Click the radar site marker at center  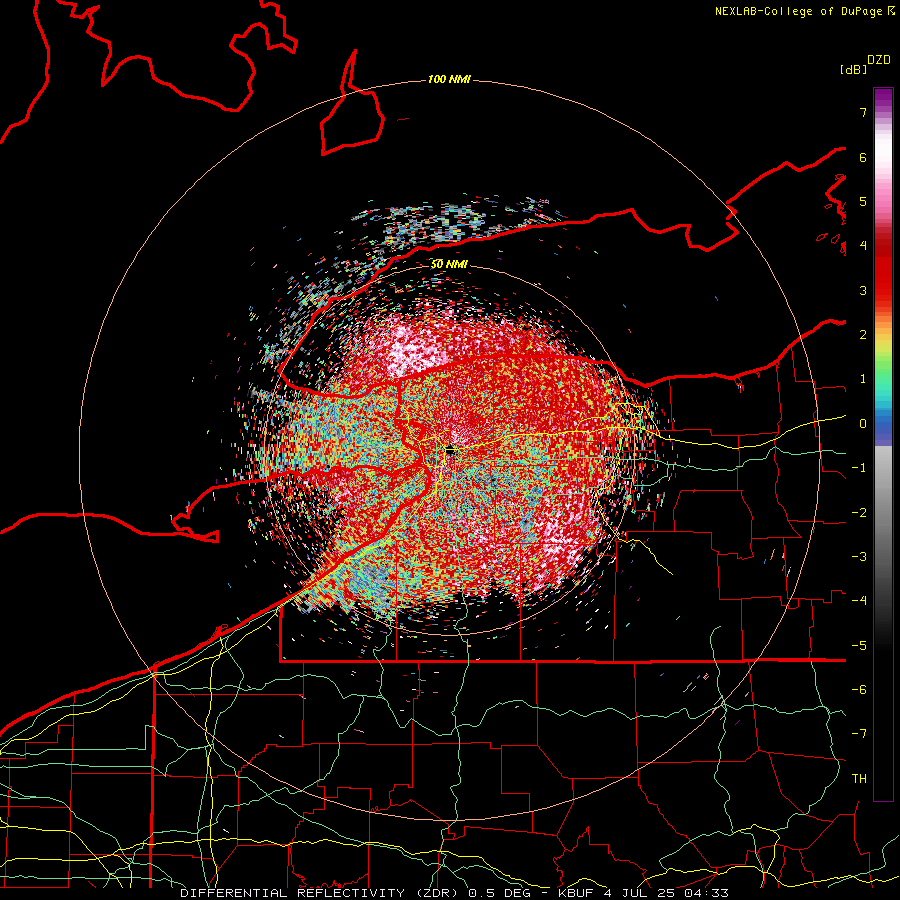point(450,451)
